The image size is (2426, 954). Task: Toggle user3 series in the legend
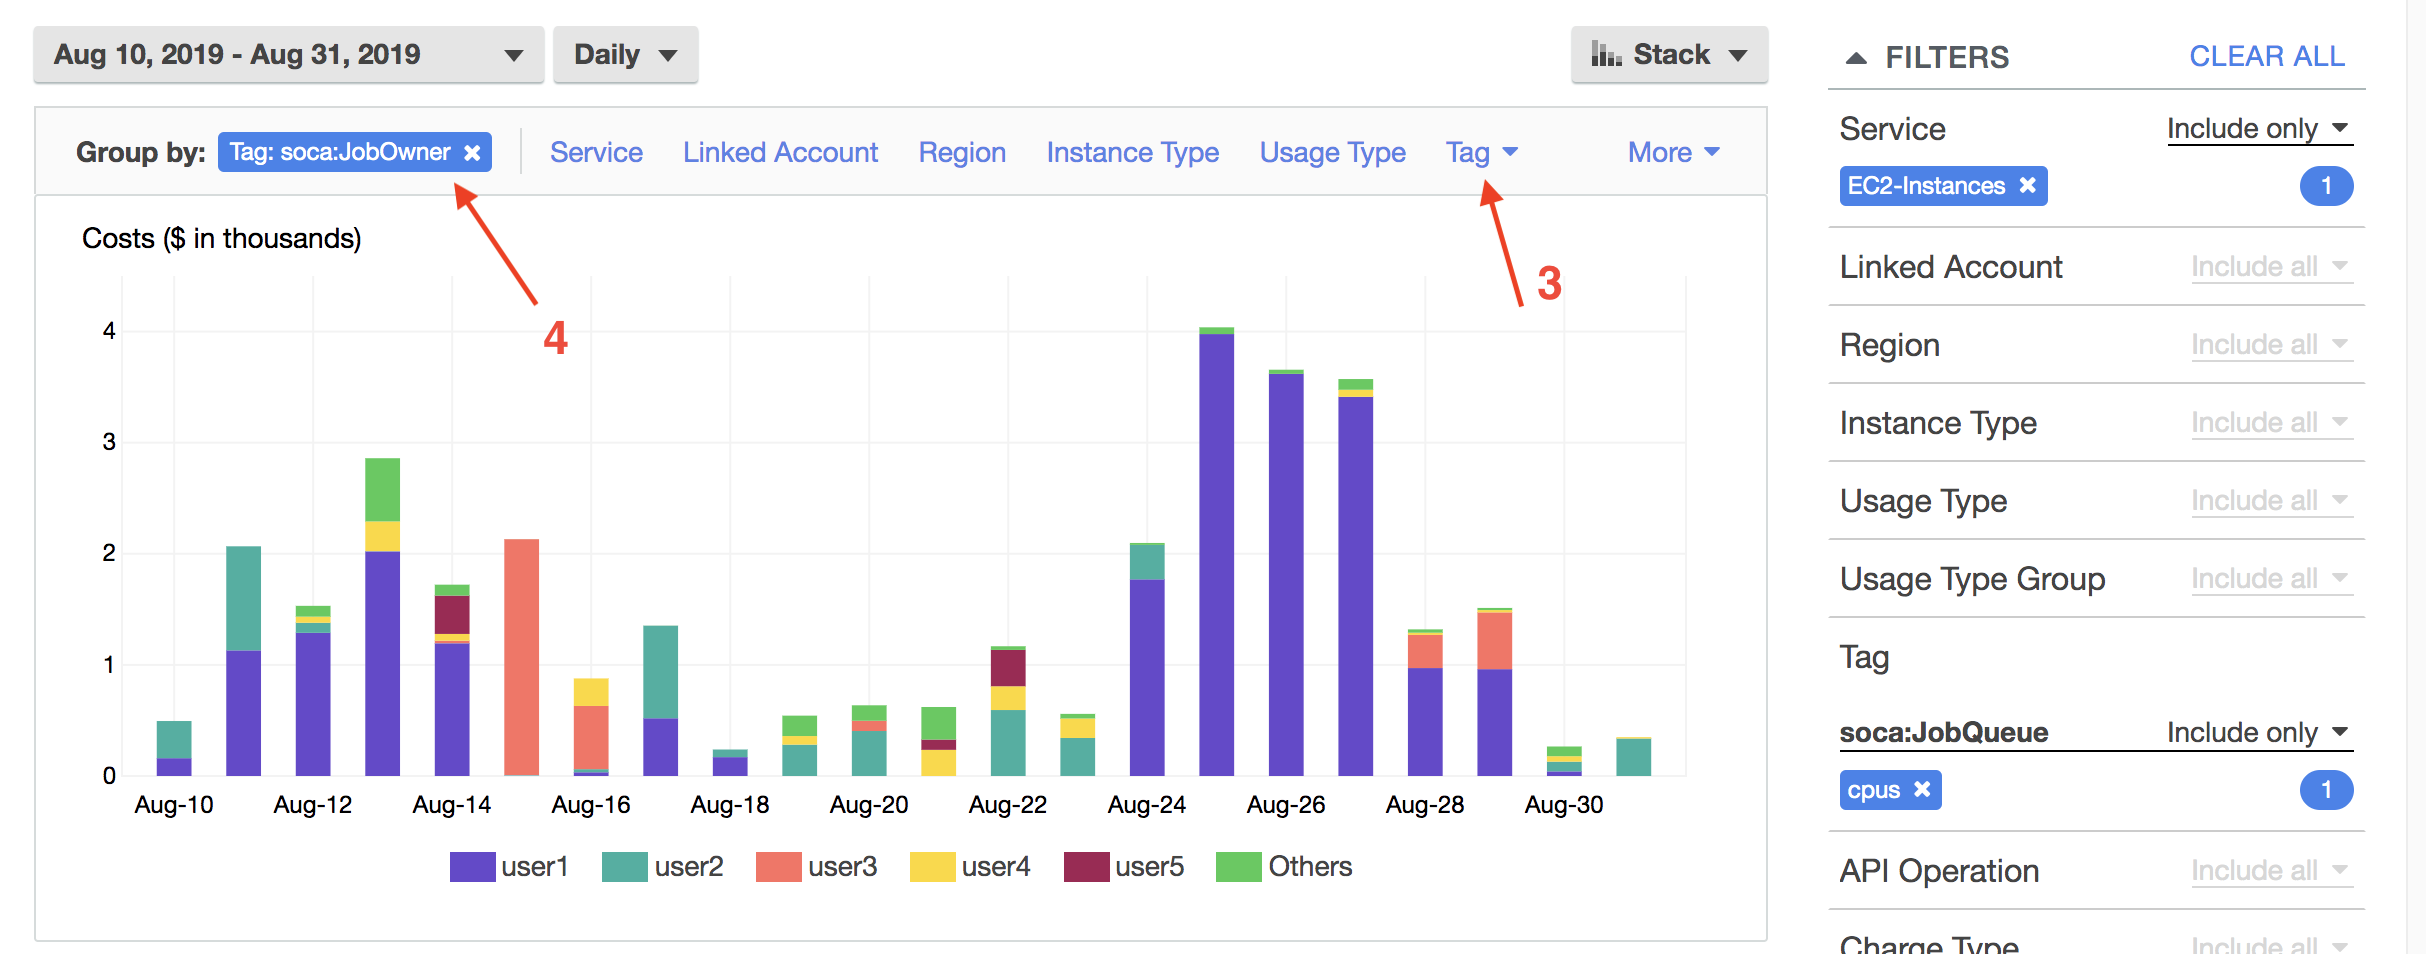point(816,867)
